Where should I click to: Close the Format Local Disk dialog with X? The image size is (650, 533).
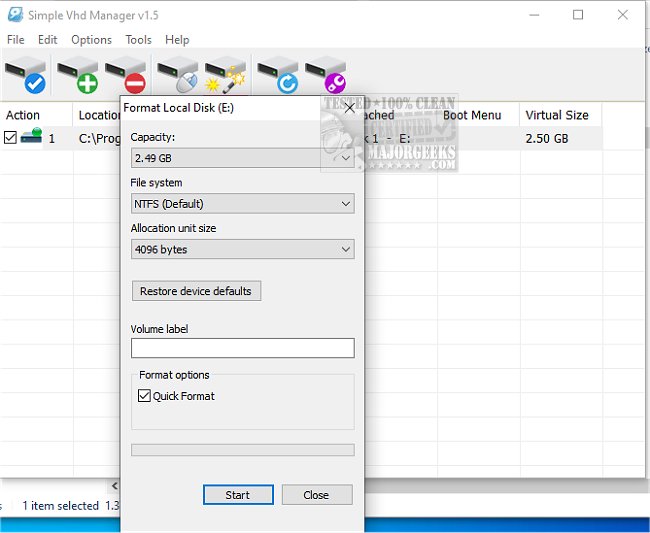[x=349, y=108]
